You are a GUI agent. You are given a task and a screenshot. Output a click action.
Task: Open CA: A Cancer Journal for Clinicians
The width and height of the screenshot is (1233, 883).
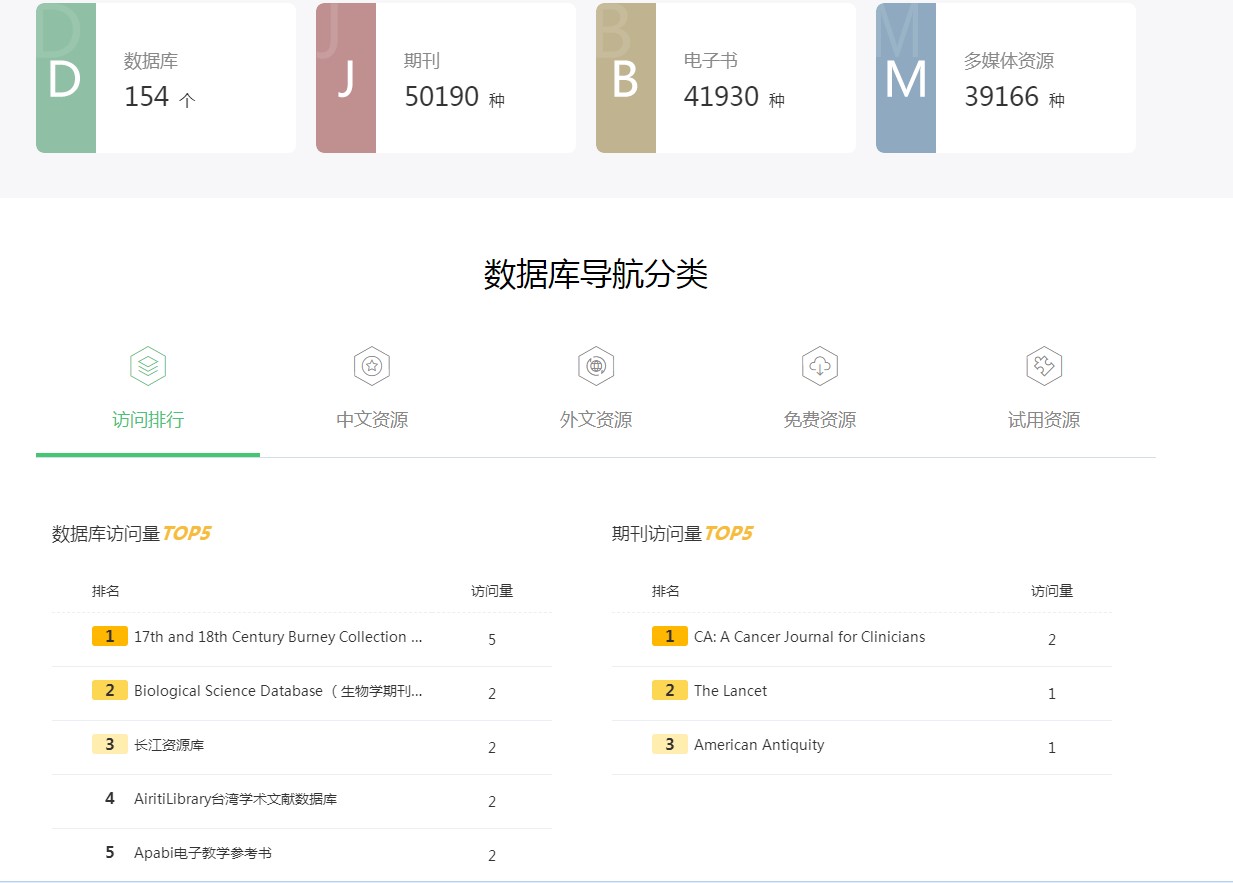[x=809, y=637]
